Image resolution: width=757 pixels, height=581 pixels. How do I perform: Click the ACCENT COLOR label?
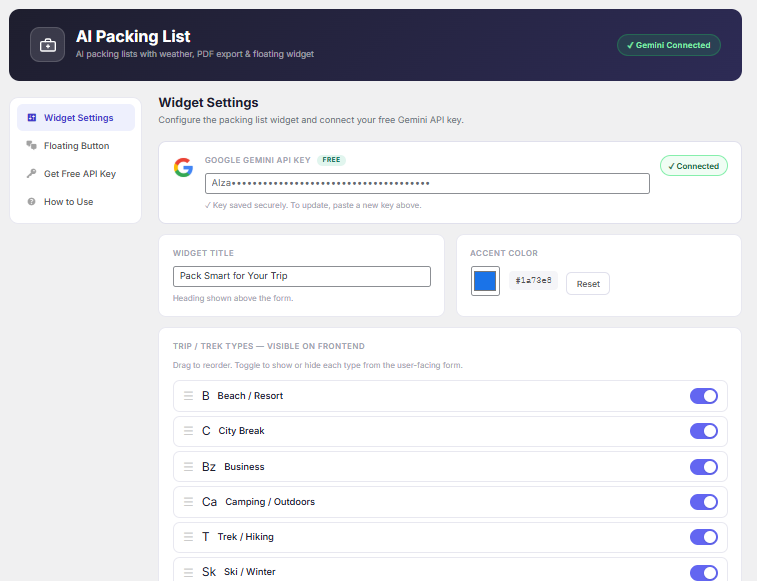coord(504,253)
